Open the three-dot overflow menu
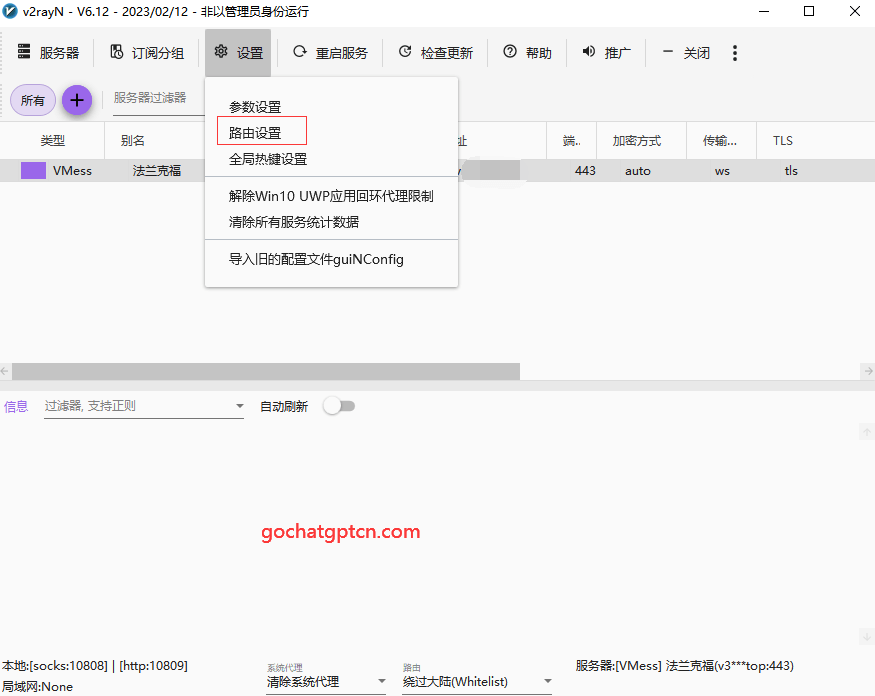 735,53
